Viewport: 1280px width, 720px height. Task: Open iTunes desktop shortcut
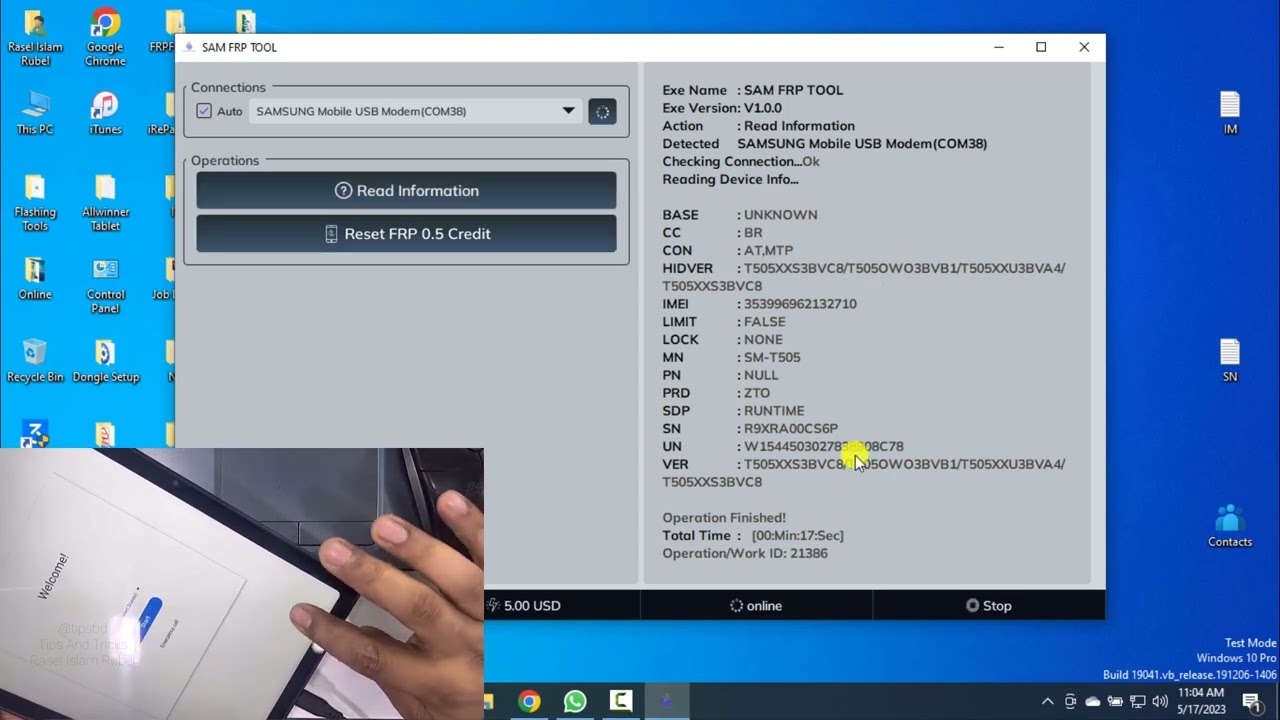[105, 113]
